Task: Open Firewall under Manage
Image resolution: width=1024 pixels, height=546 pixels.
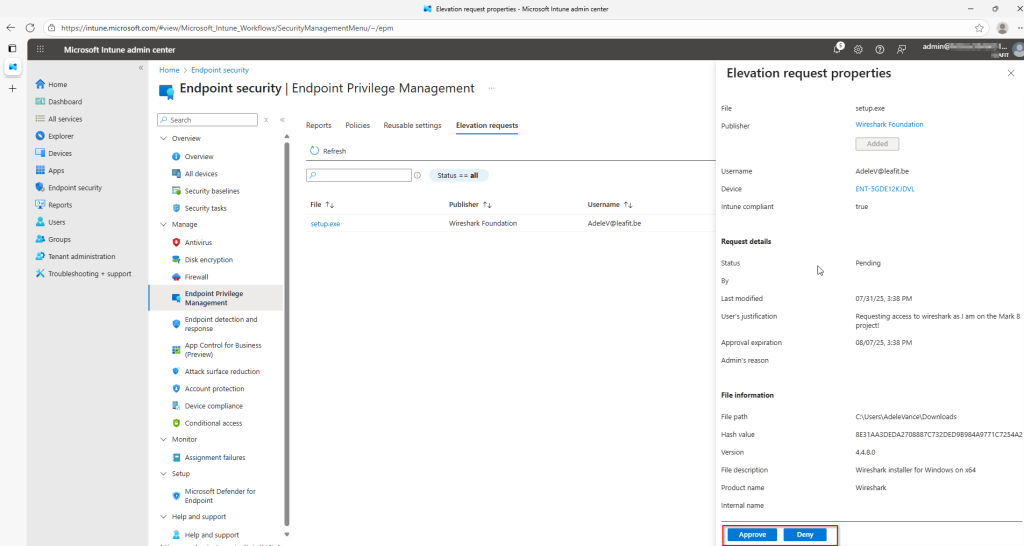Action: (x=196, y=277)
